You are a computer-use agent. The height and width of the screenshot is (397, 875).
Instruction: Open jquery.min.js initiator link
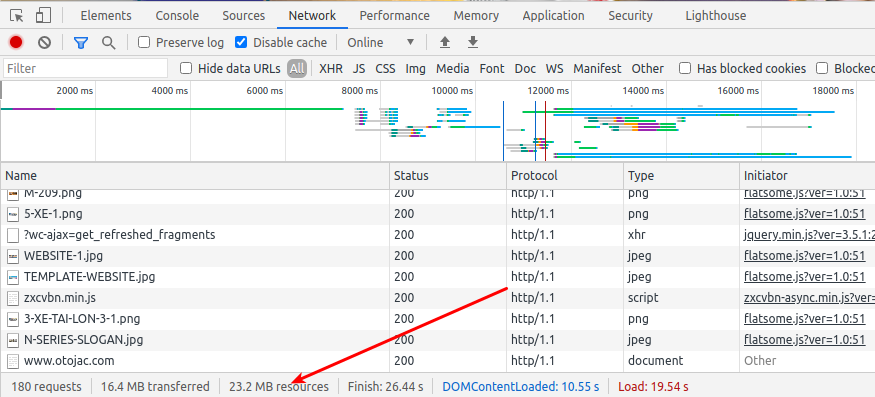[x=809, y=235]
